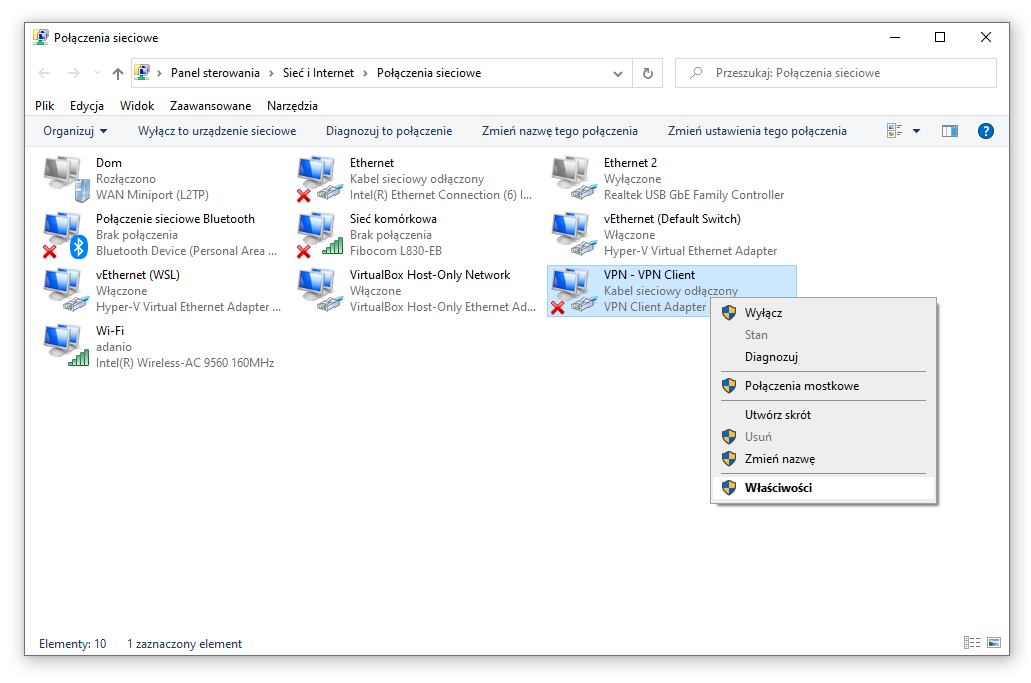The width and height of the screenshot is (1031, 683).
Task: Click the blue help question mark icon
Action: 985,131
